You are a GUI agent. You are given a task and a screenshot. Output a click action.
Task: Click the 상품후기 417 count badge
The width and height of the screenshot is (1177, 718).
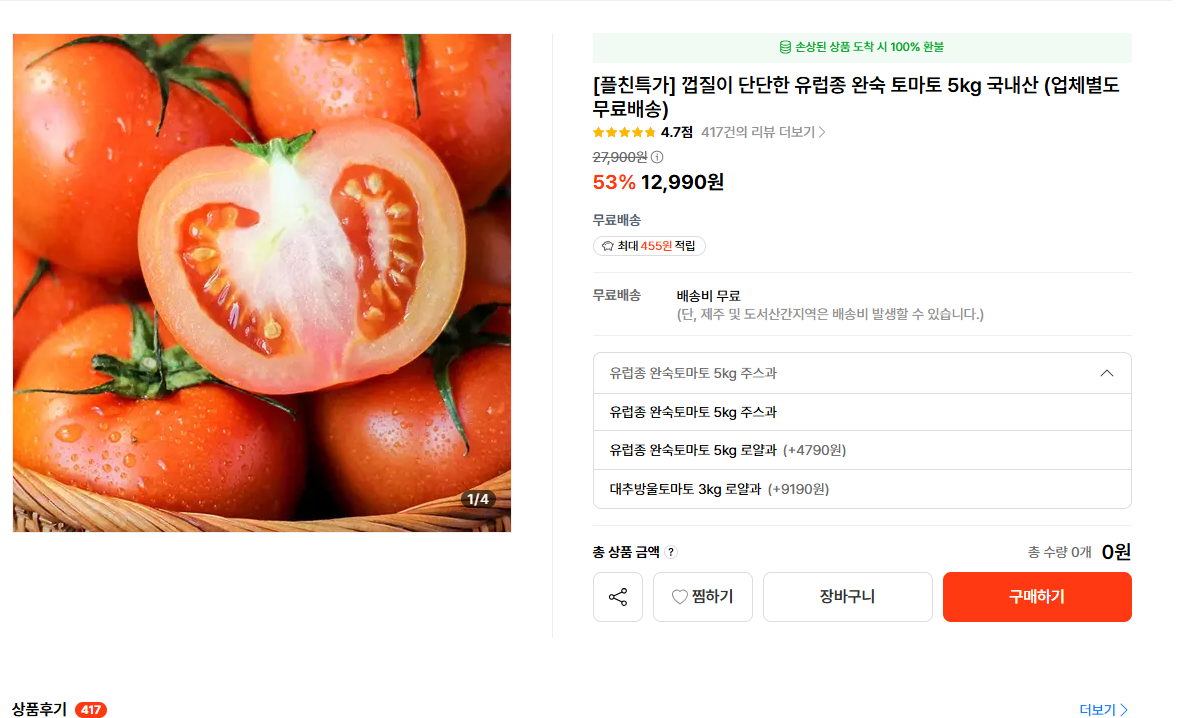[x=91, y=710]
